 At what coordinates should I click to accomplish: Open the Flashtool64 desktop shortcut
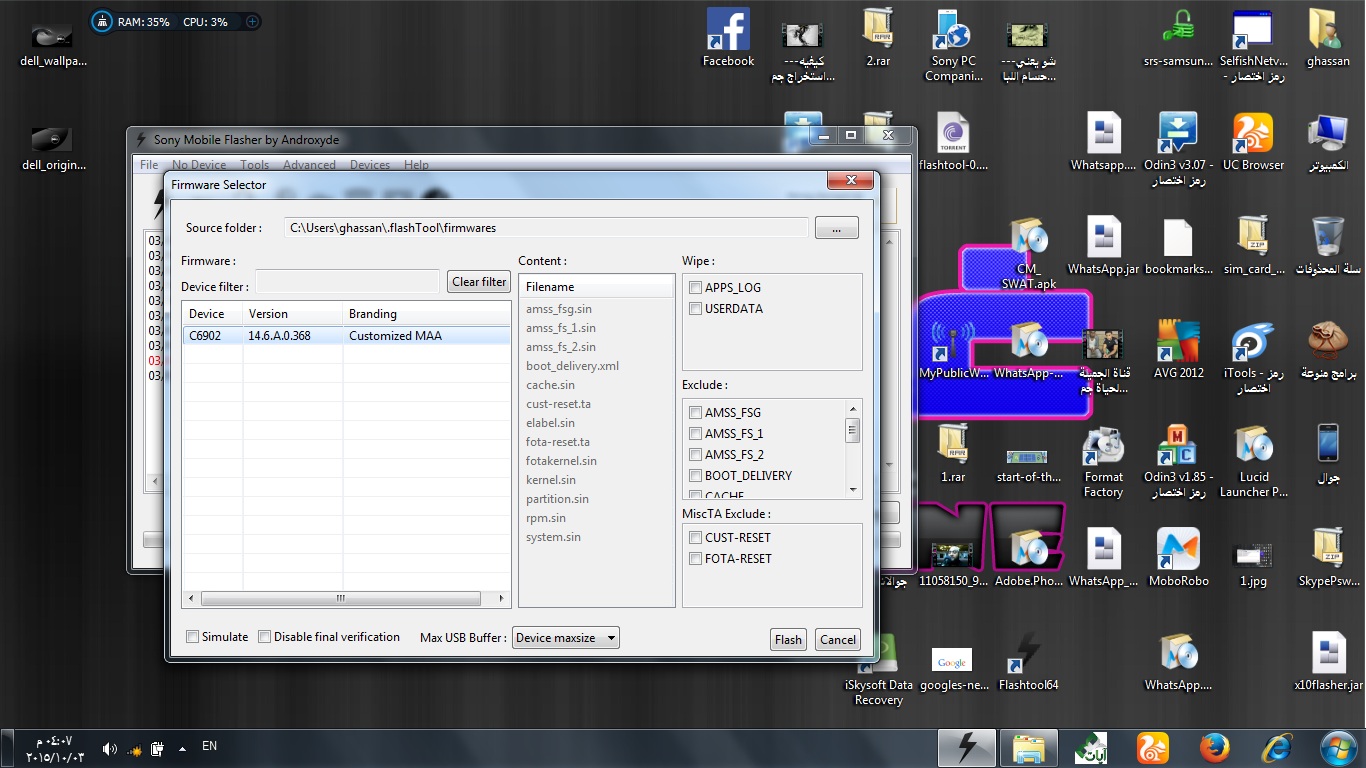(x=1028, y=661)
